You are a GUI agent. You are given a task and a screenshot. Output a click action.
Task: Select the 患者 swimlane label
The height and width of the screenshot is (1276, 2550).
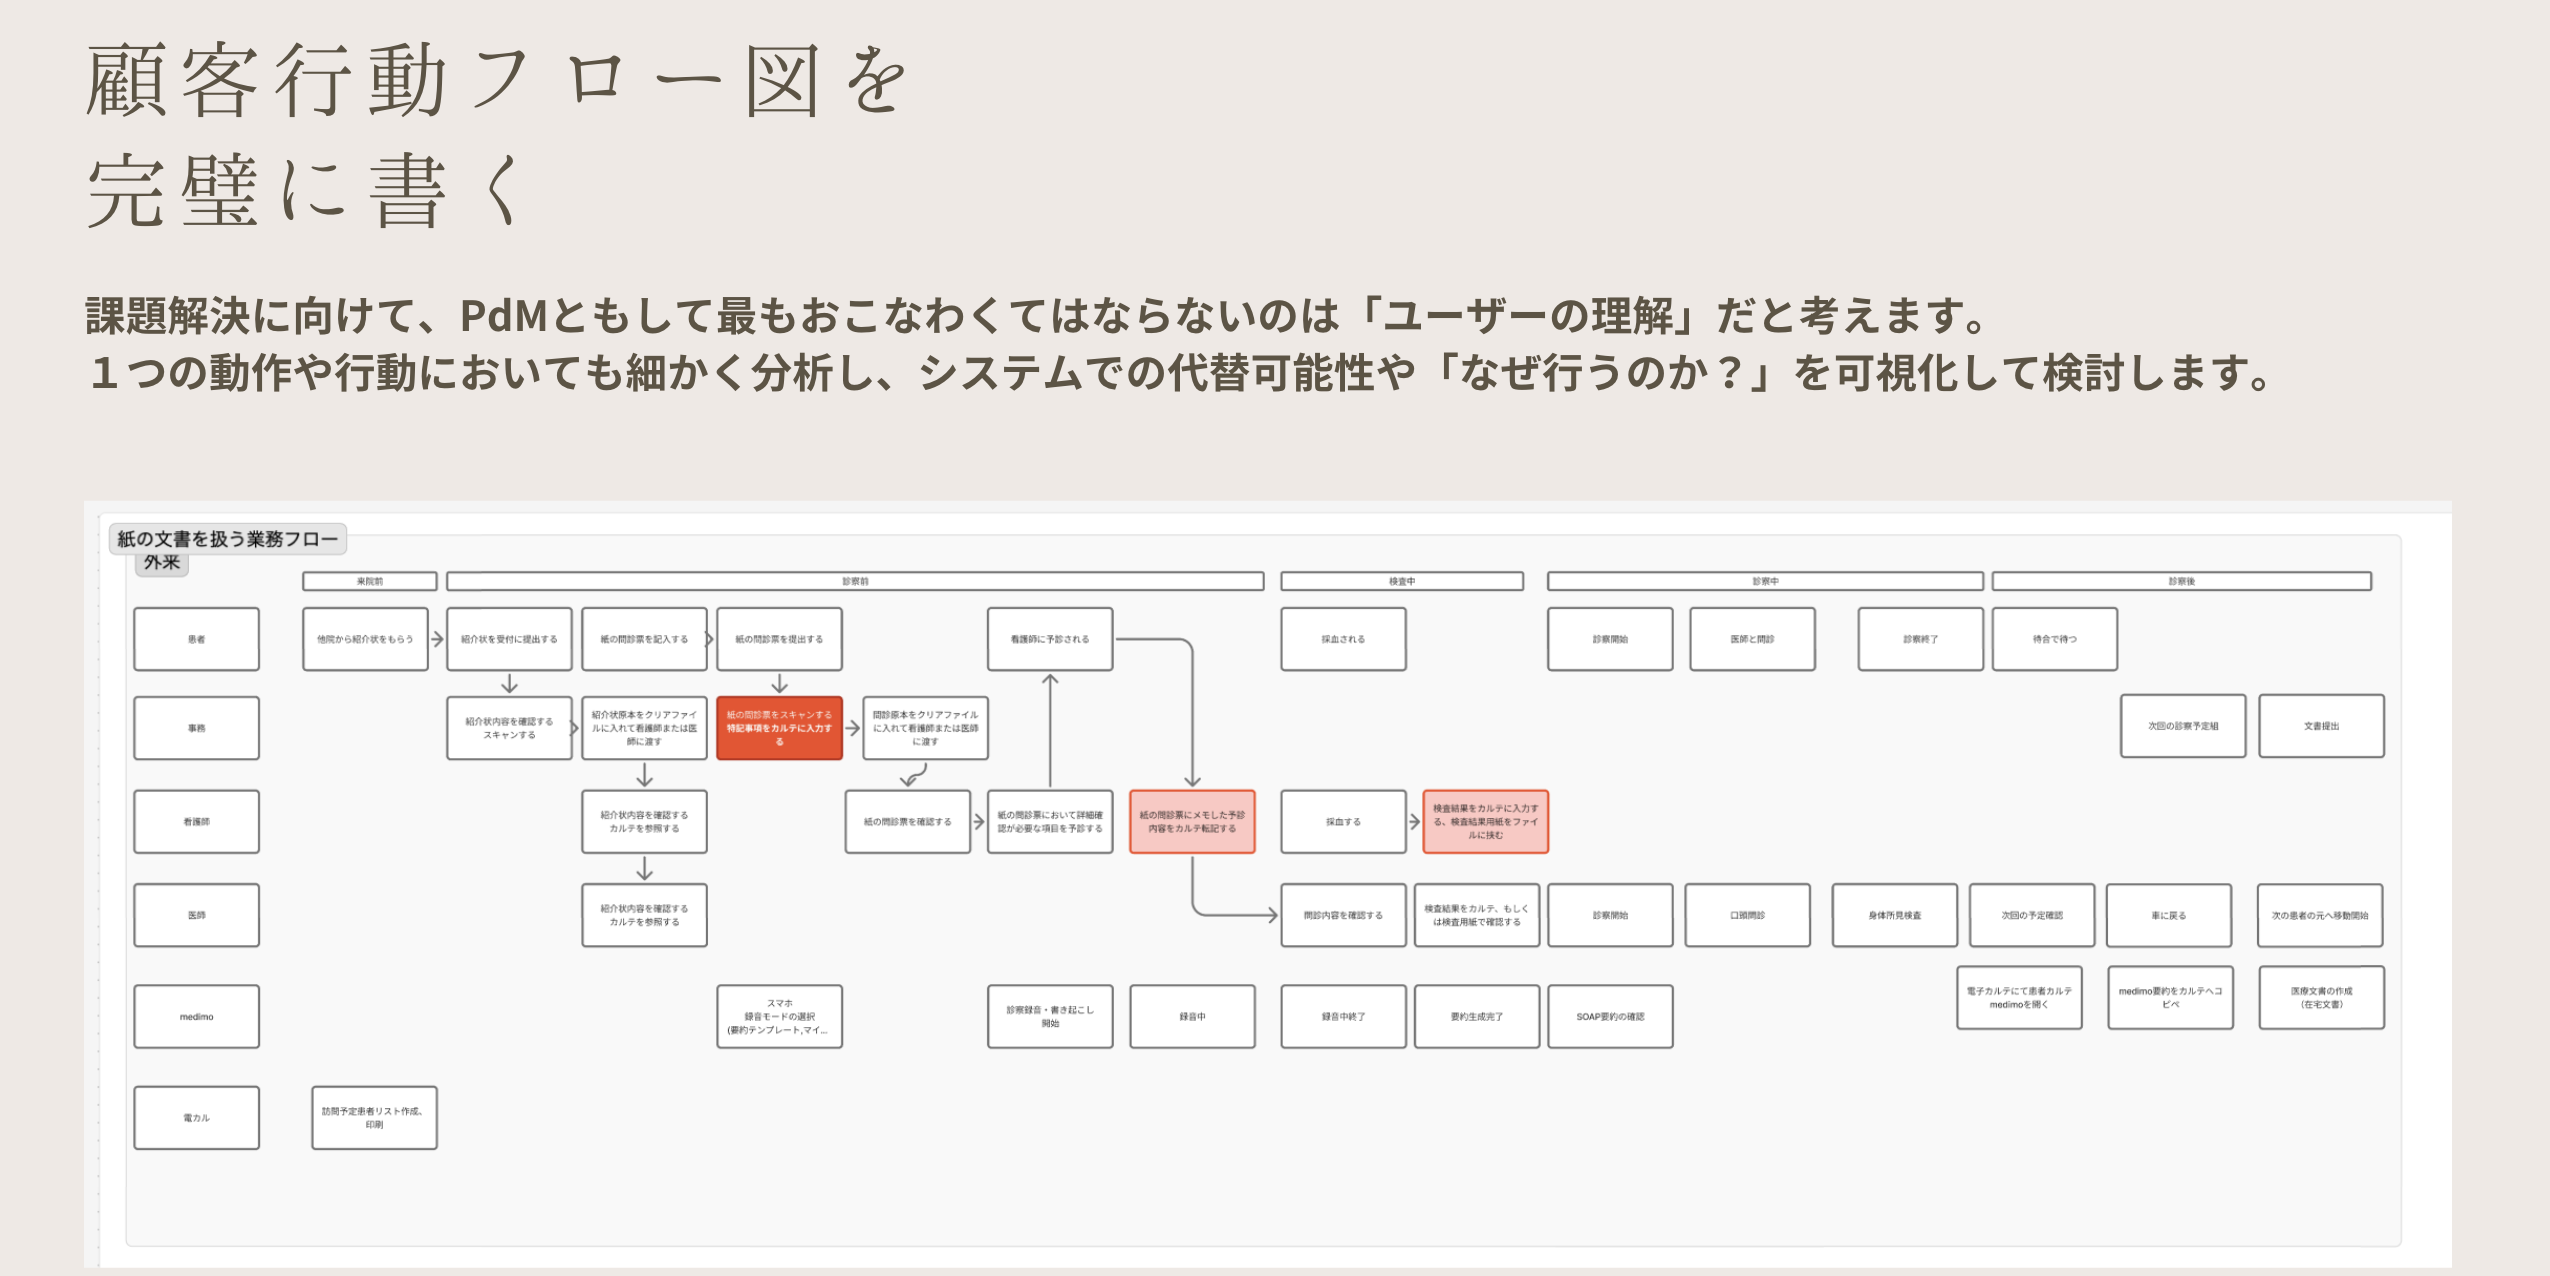point(196,638)
